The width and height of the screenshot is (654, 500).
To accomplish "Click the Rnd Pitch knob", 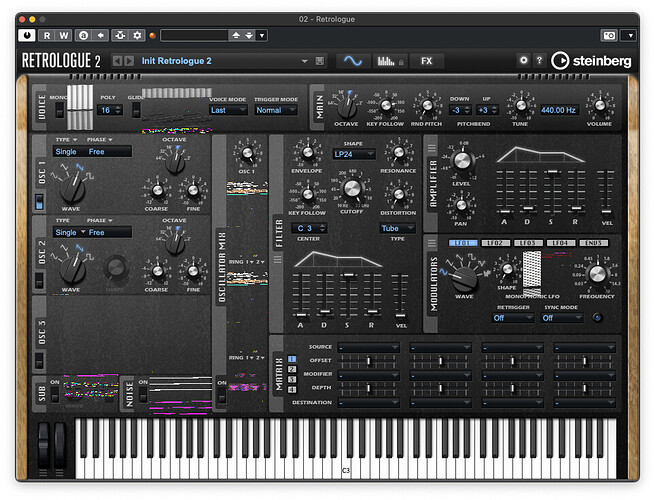I will coord(427,106).
